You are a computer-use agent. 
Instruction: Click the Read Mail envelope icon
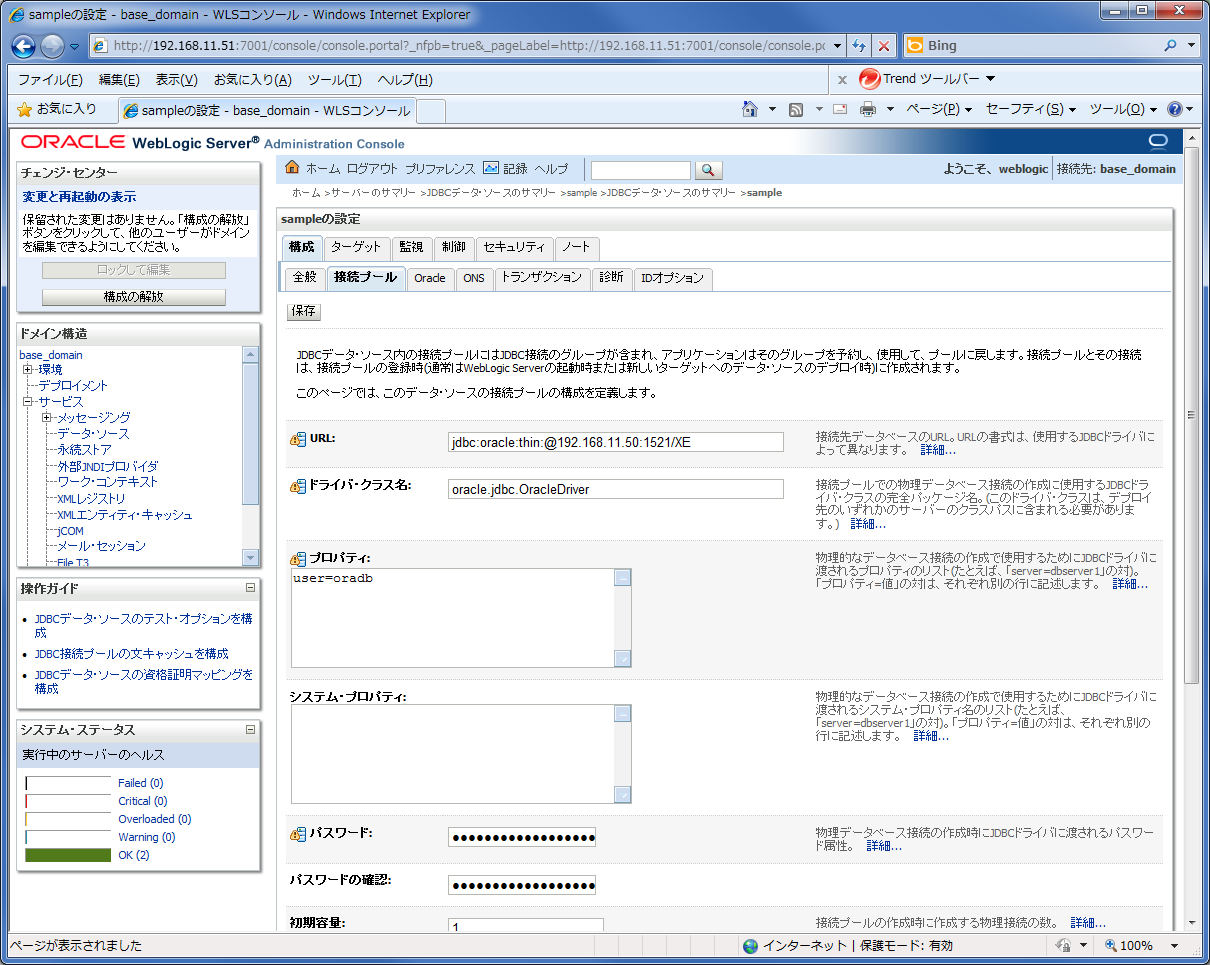coord(840,109)
